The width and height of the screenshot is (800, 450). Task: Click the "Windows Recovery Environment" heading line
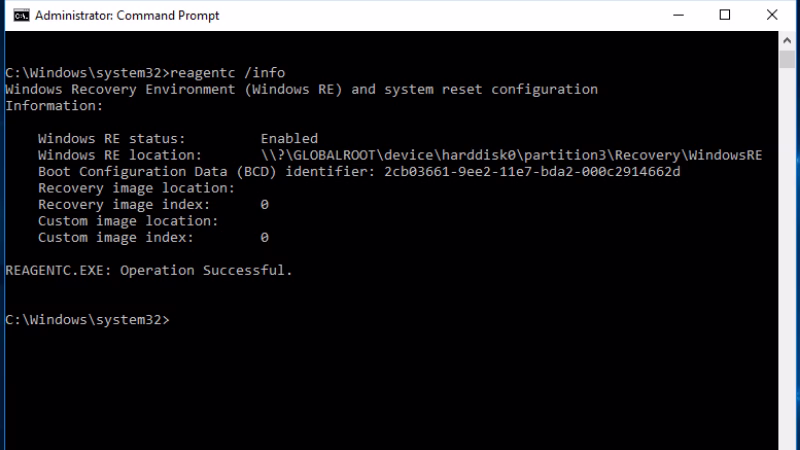(301, 89)
